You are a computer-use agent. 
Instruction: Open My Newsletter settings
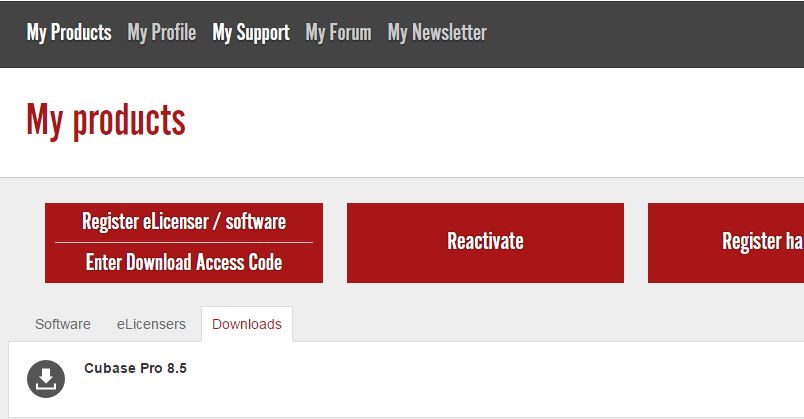coord(437,33)
